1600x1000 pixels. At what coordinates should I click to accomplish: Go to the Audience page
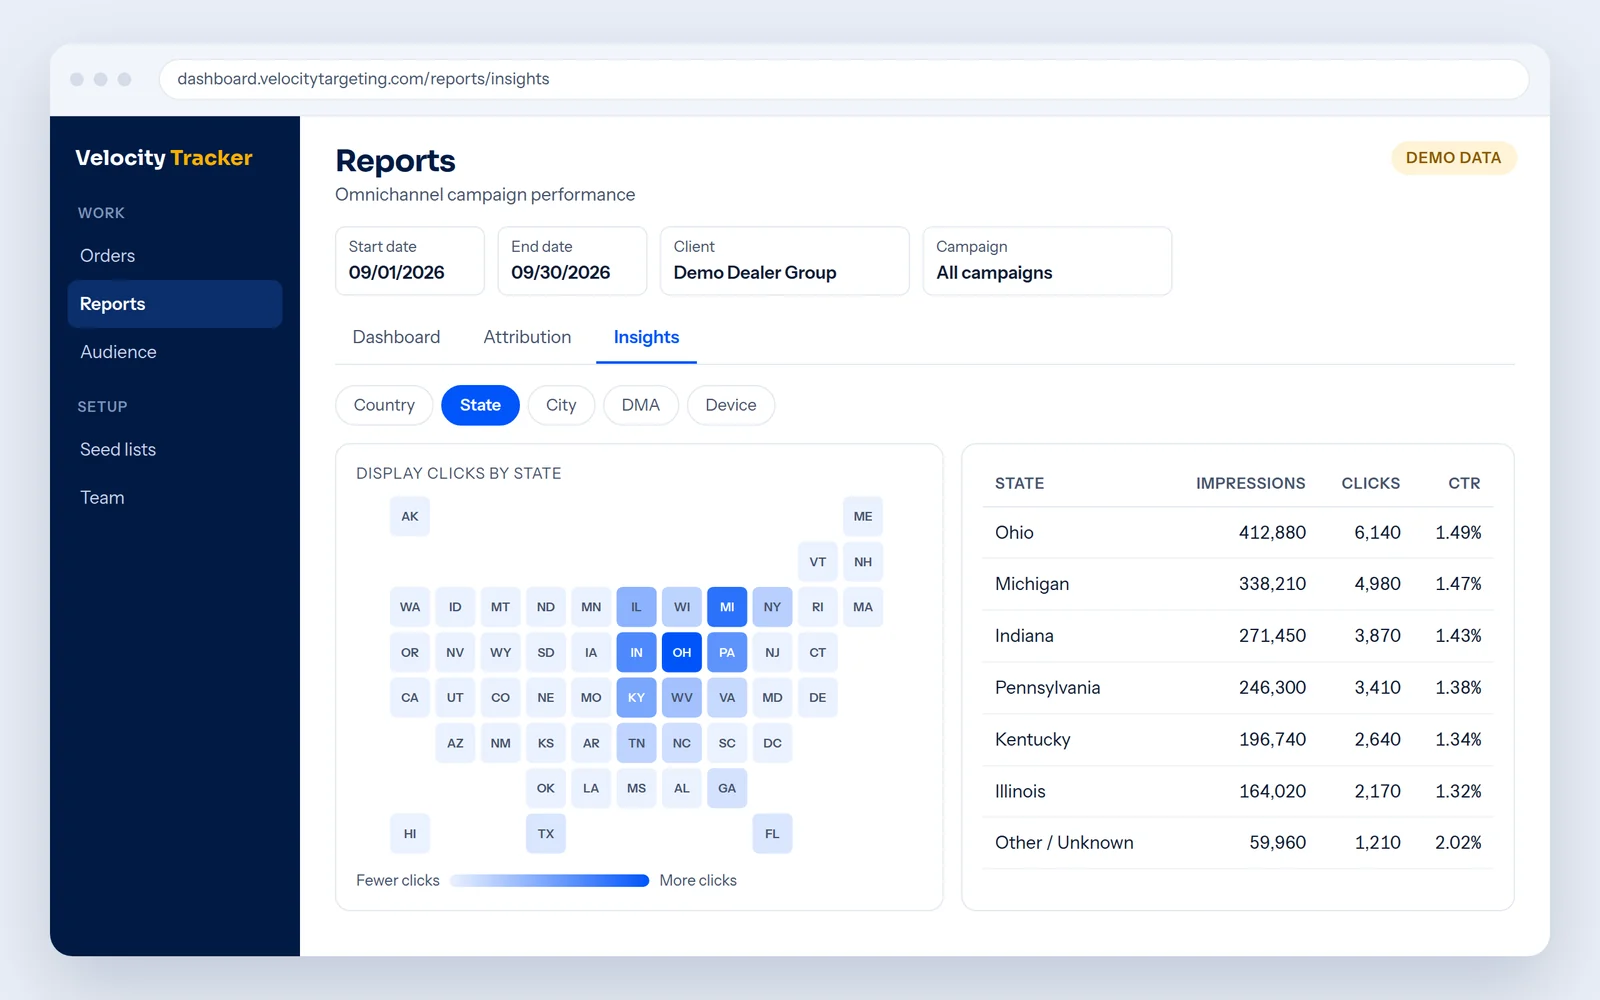click(x=175, y=352)
